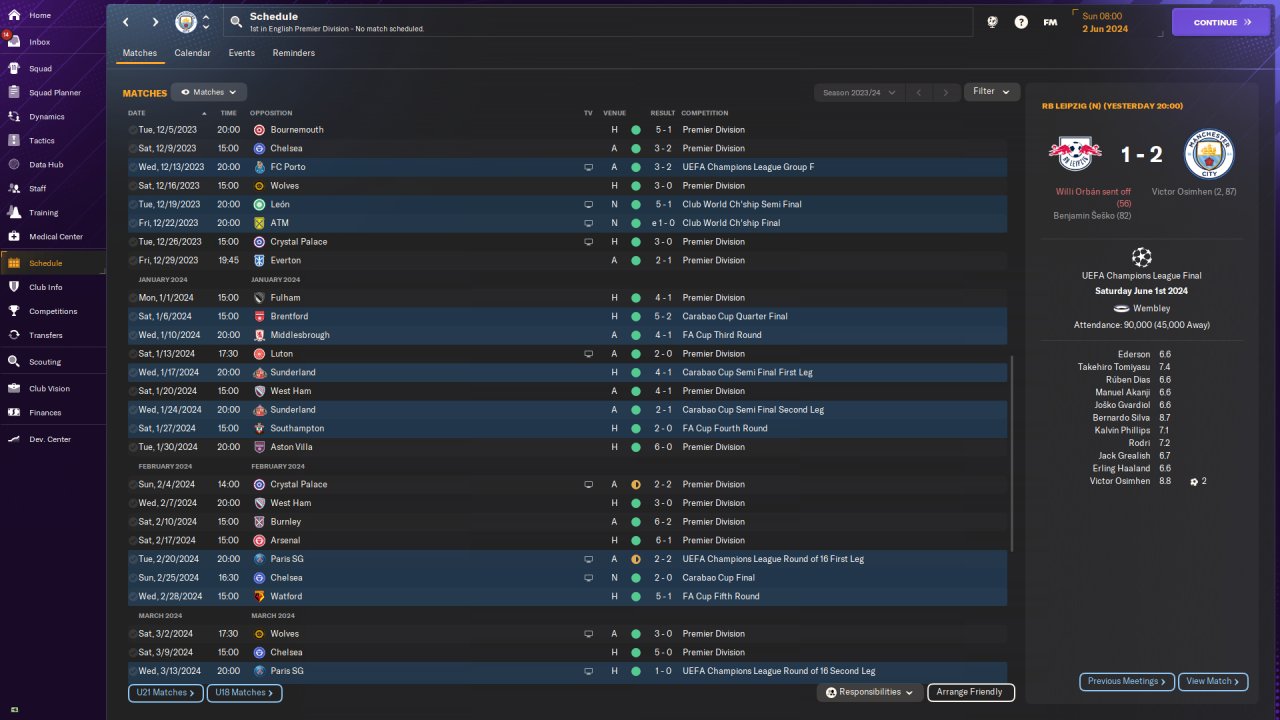The height and width of the screenshot is (720, 1280).
Task: Click the search magnifier icon
Action: pos(235,21)
